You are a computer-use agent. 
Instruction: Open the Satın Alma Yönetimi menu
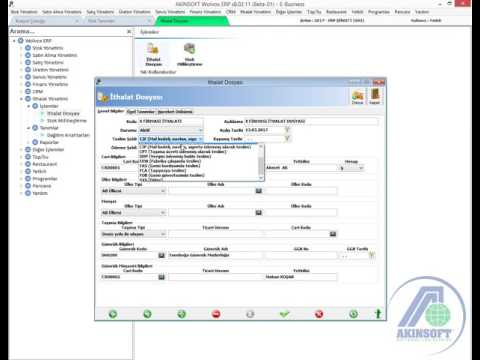coord(62,12)
